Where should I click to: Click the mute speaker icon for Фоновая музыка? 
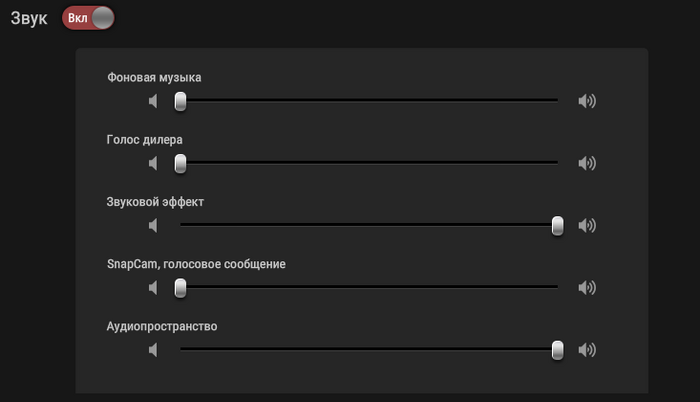tap(153, 101)
